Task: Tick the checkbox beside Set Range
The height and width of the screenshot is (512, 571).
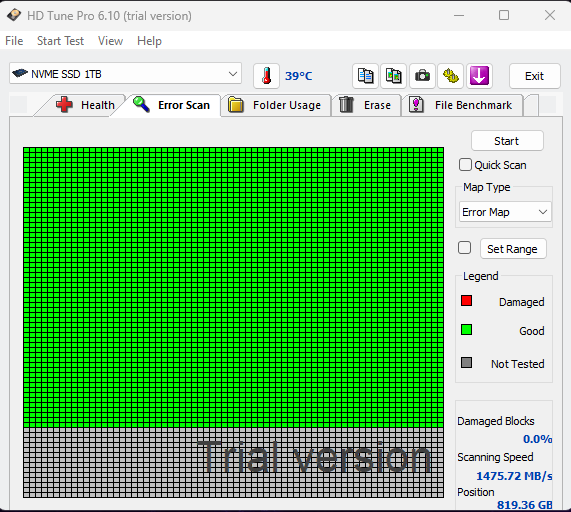Action: tap(464, 248)
